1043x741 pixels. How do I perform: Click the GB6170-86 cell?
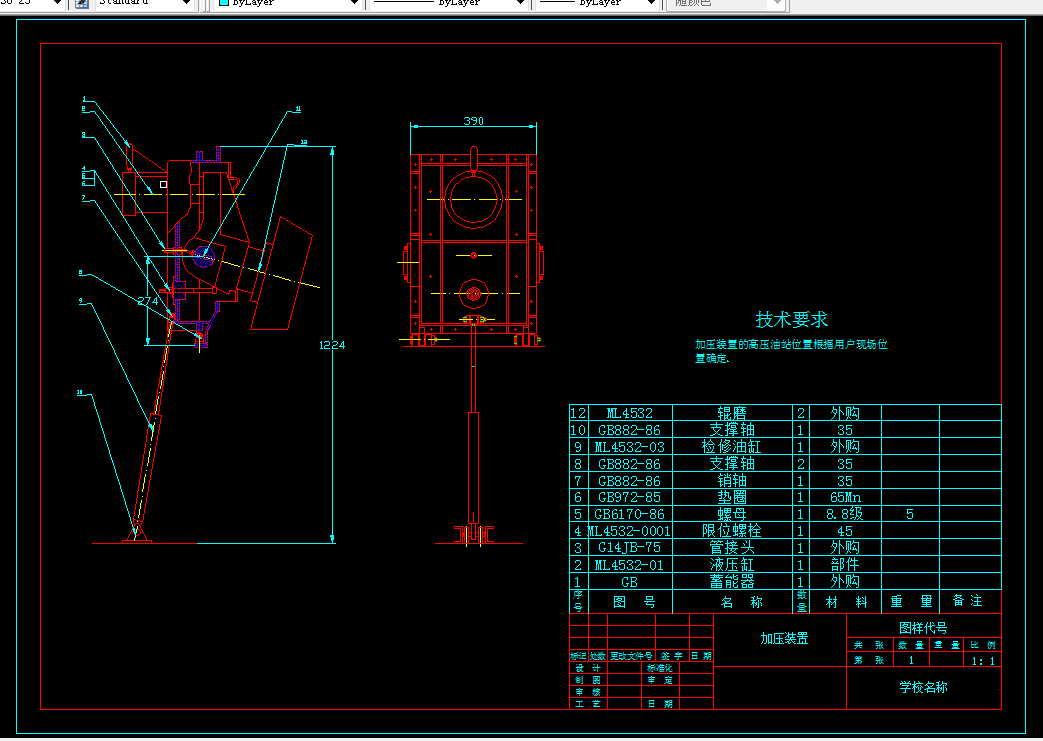tap(629, 514)
